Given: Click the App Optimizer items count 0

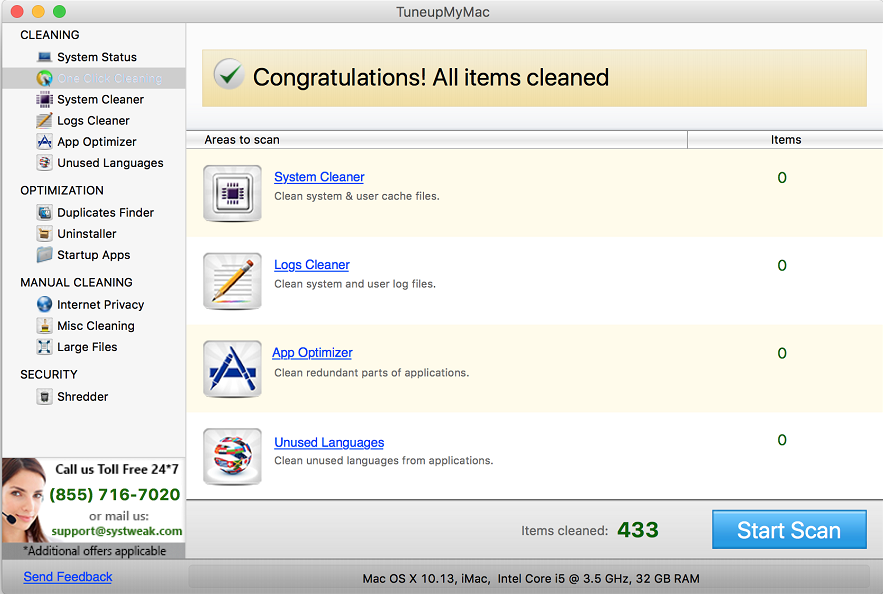Looking at the screenshot, I should pos(782,353).
